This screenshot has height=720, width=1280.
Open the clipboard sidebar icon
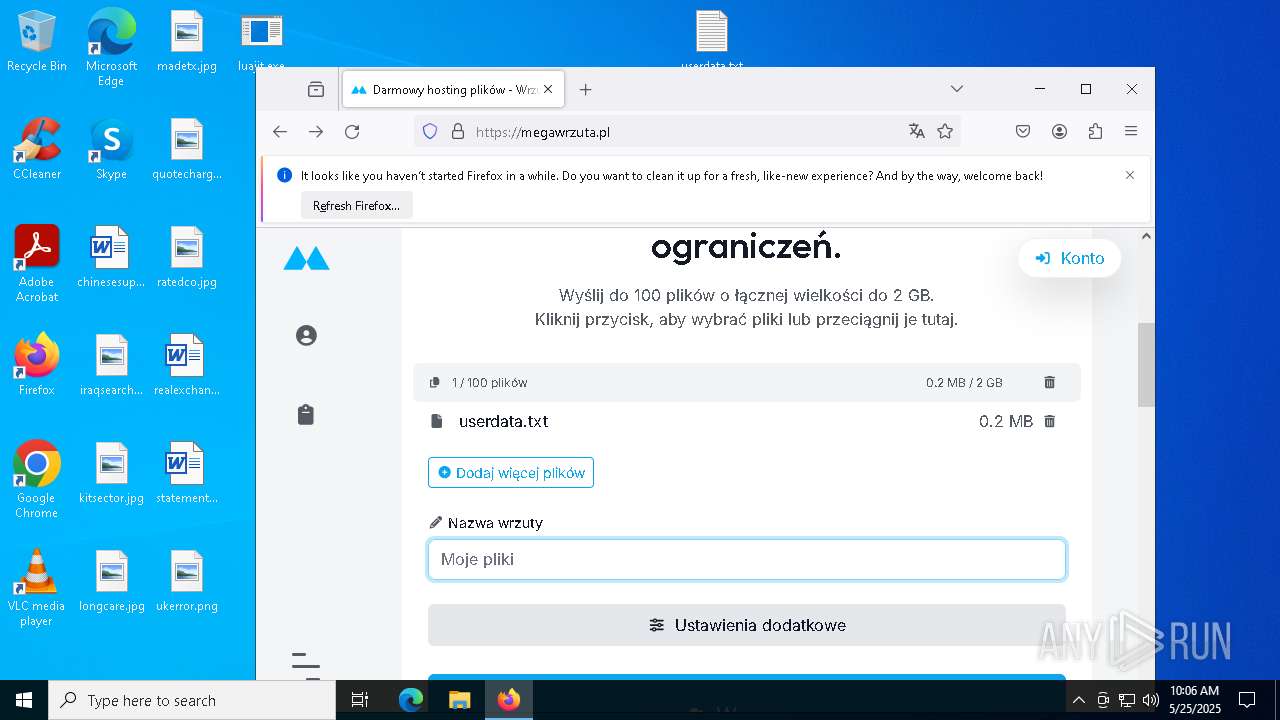306,414
